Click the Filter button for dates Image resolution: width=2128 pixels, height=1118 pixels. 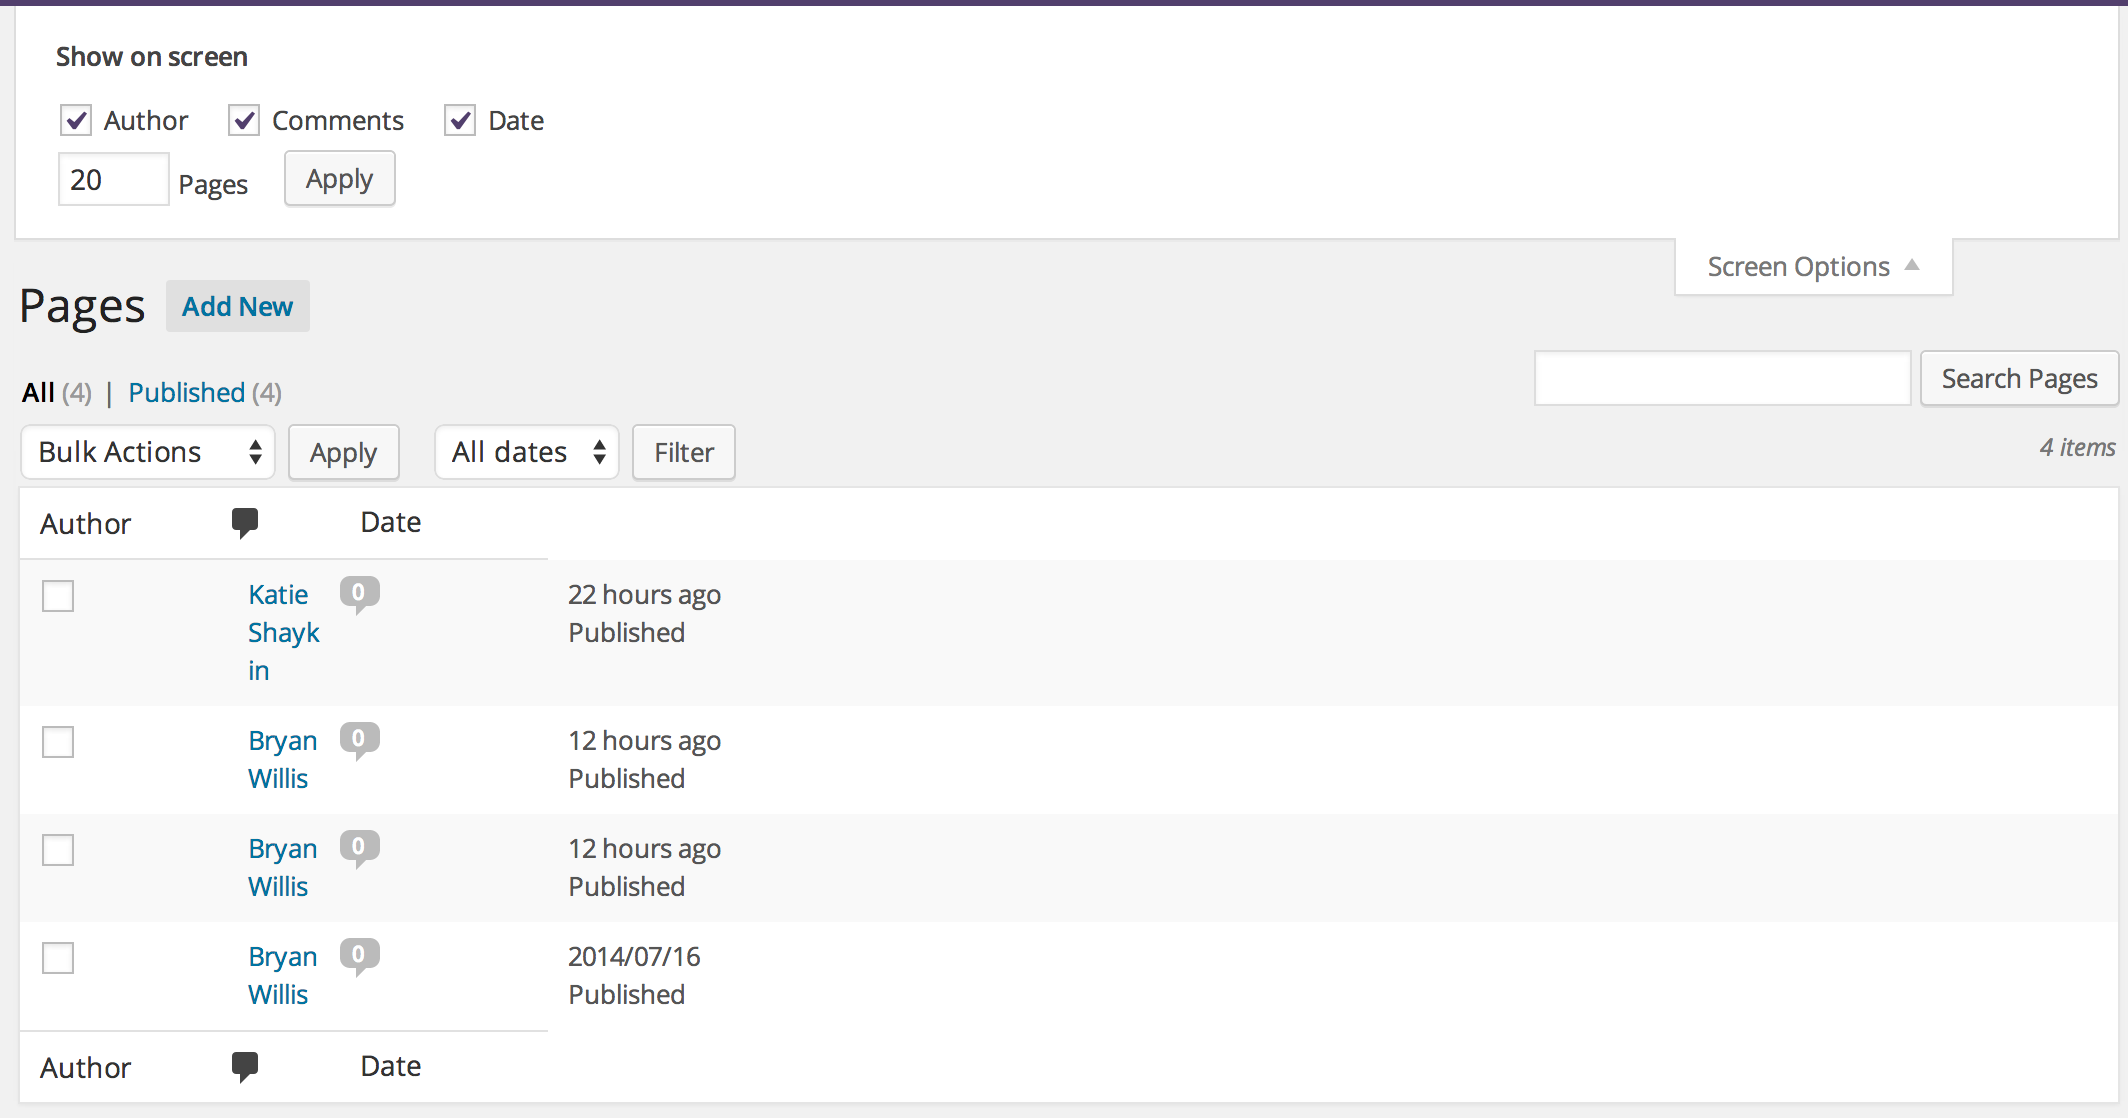tap(685, 452)
